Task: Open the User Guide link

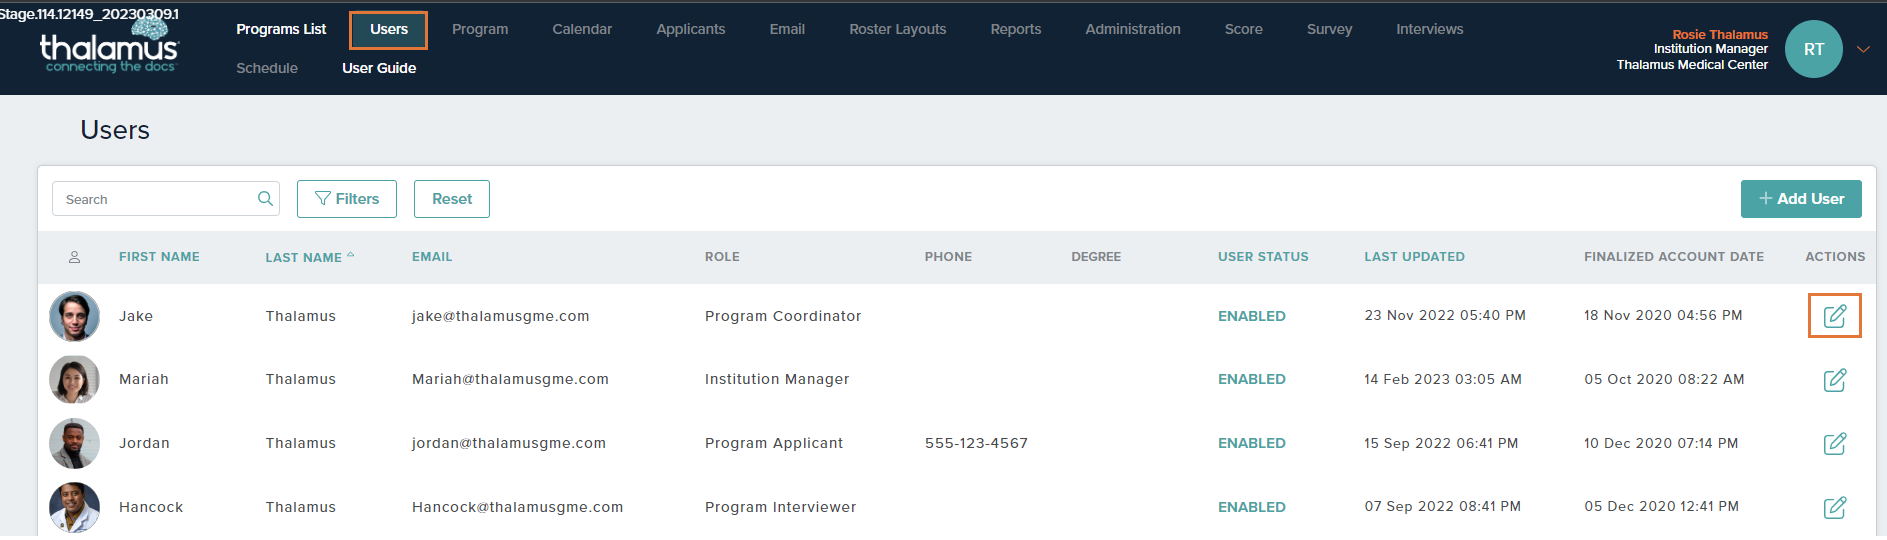Action: click(x=379, y=68)
